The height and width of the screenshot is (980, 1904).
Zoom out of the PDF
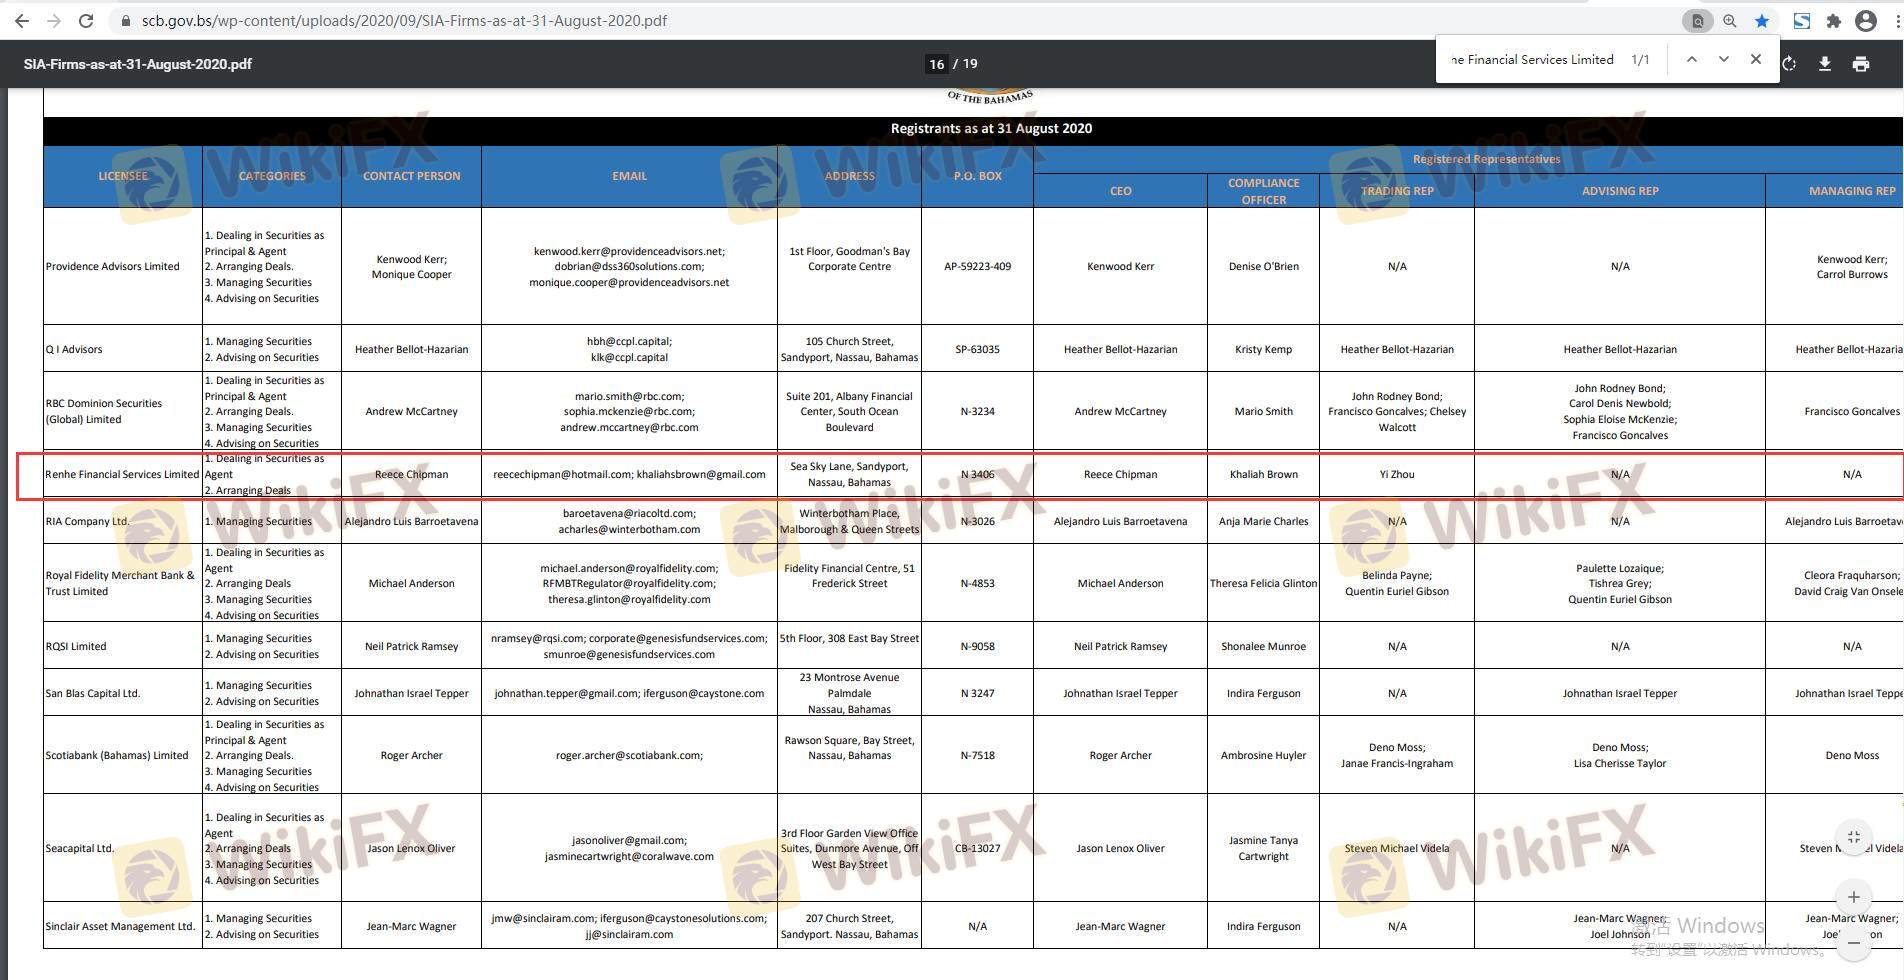pos(1854,942)
